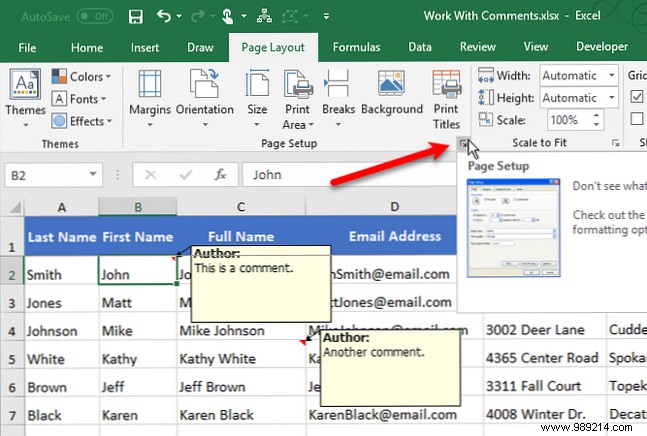Open the Name Box dropdown arrow
The image size is (647, 436).
point(93,174)
